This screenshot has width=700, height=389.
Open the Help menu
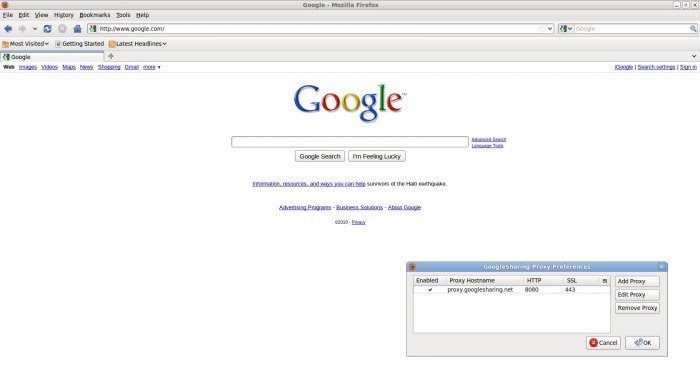pos(142,15)
